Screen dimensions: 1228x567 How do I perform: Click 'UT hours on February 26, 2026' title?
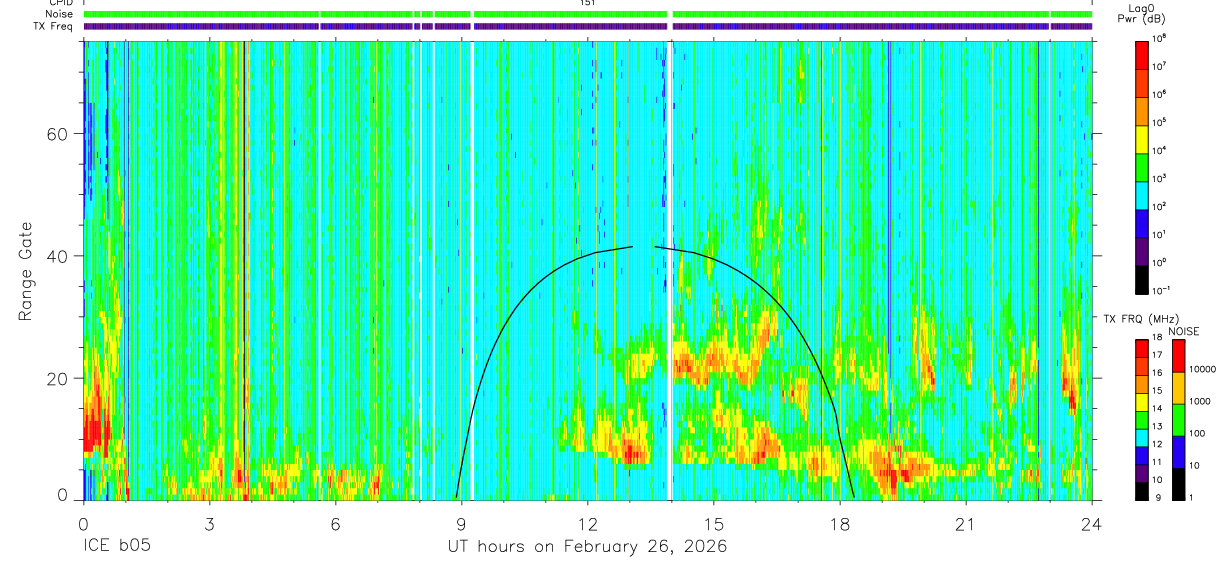tap(587, 547)
